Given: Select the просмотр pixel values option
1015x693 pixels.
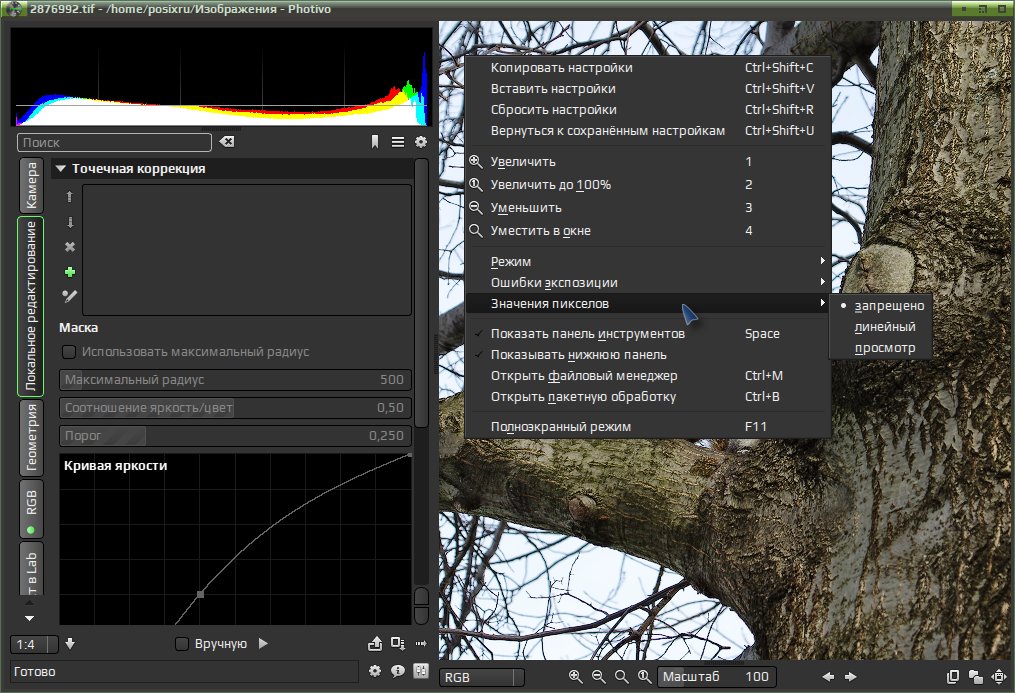Looking at the screenshot, I should [881, 347].
